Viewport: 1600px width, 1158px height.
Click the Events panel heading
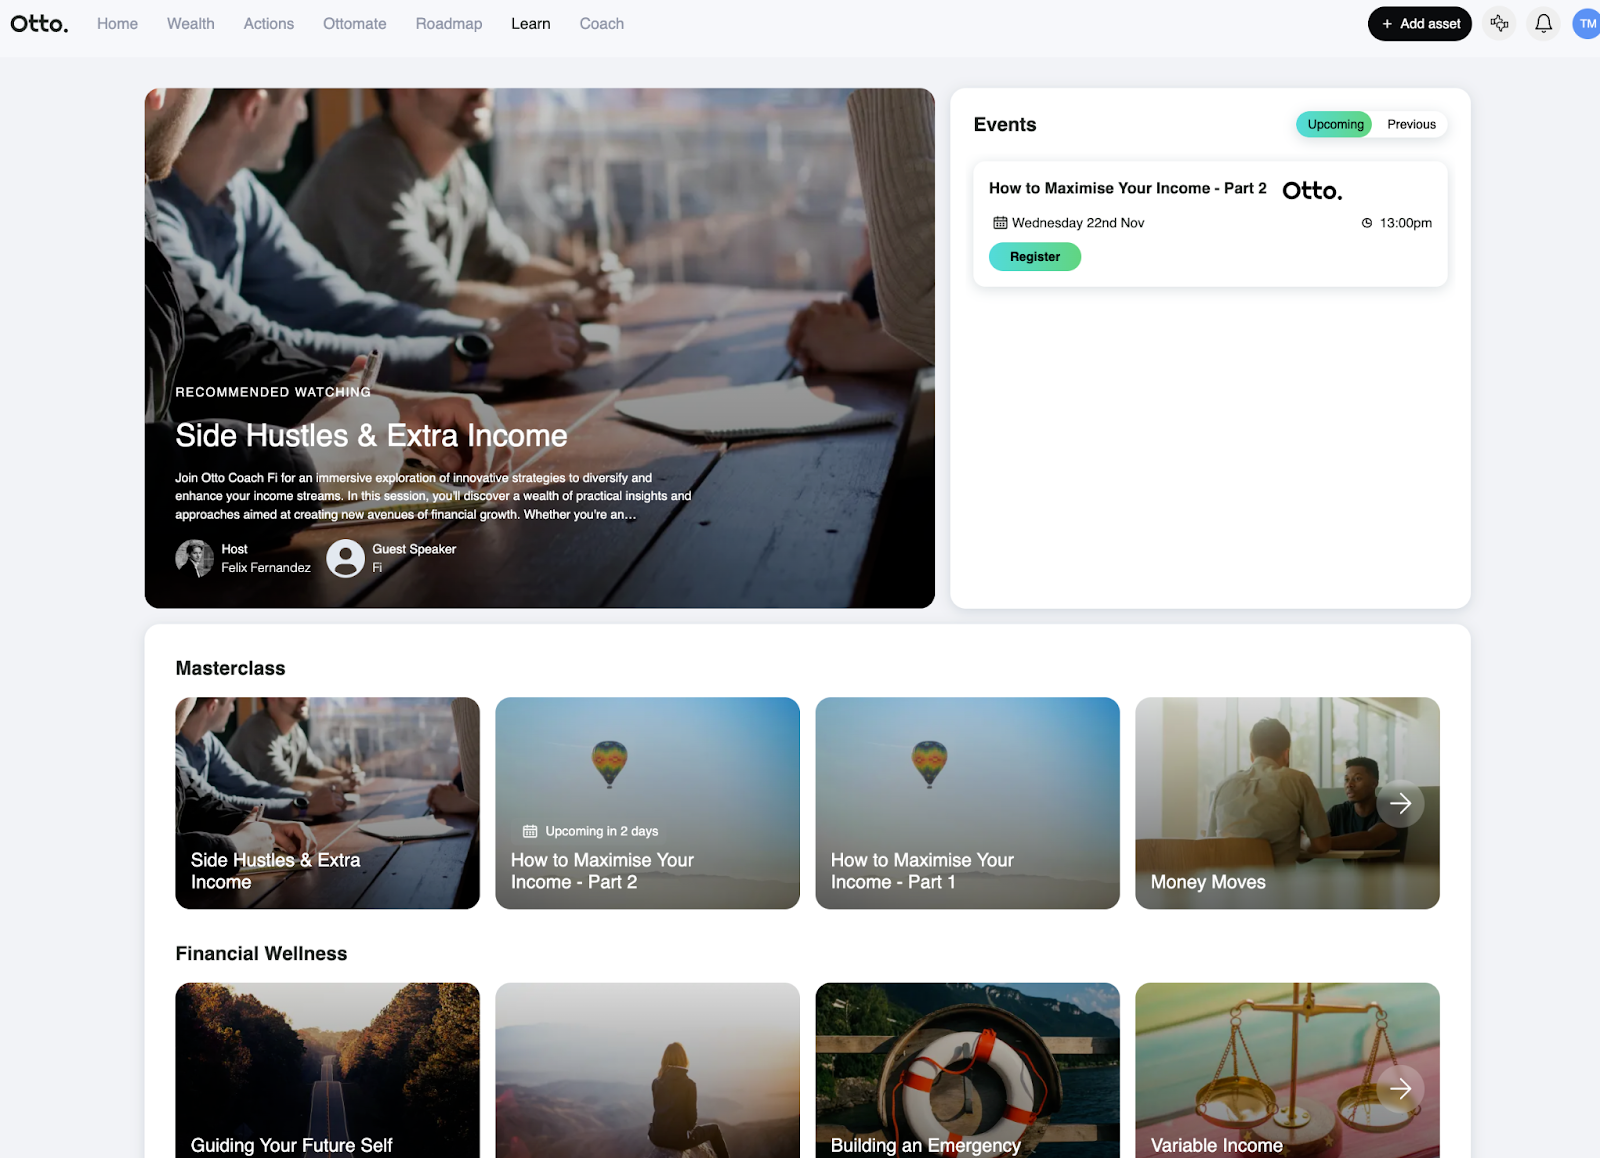1005,124
